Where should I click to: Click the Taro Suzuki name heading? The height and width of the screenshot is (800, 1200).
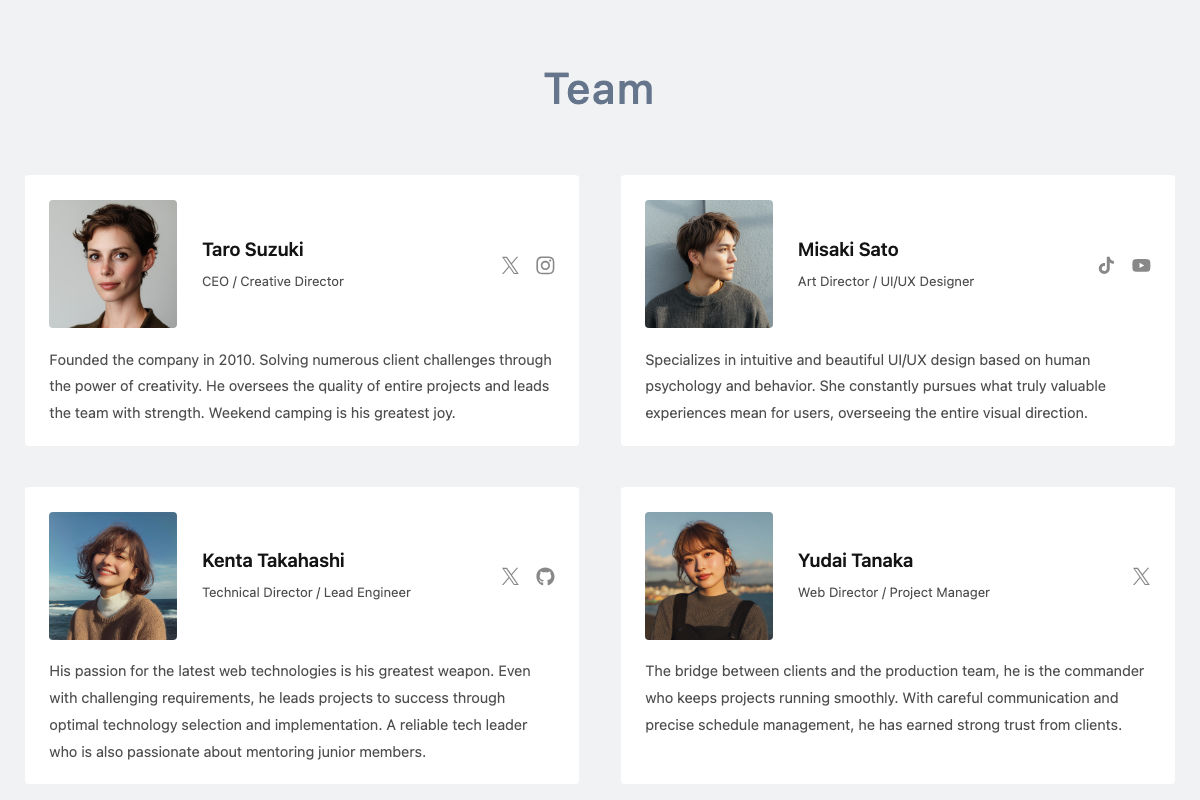click(x=253, y=249)
